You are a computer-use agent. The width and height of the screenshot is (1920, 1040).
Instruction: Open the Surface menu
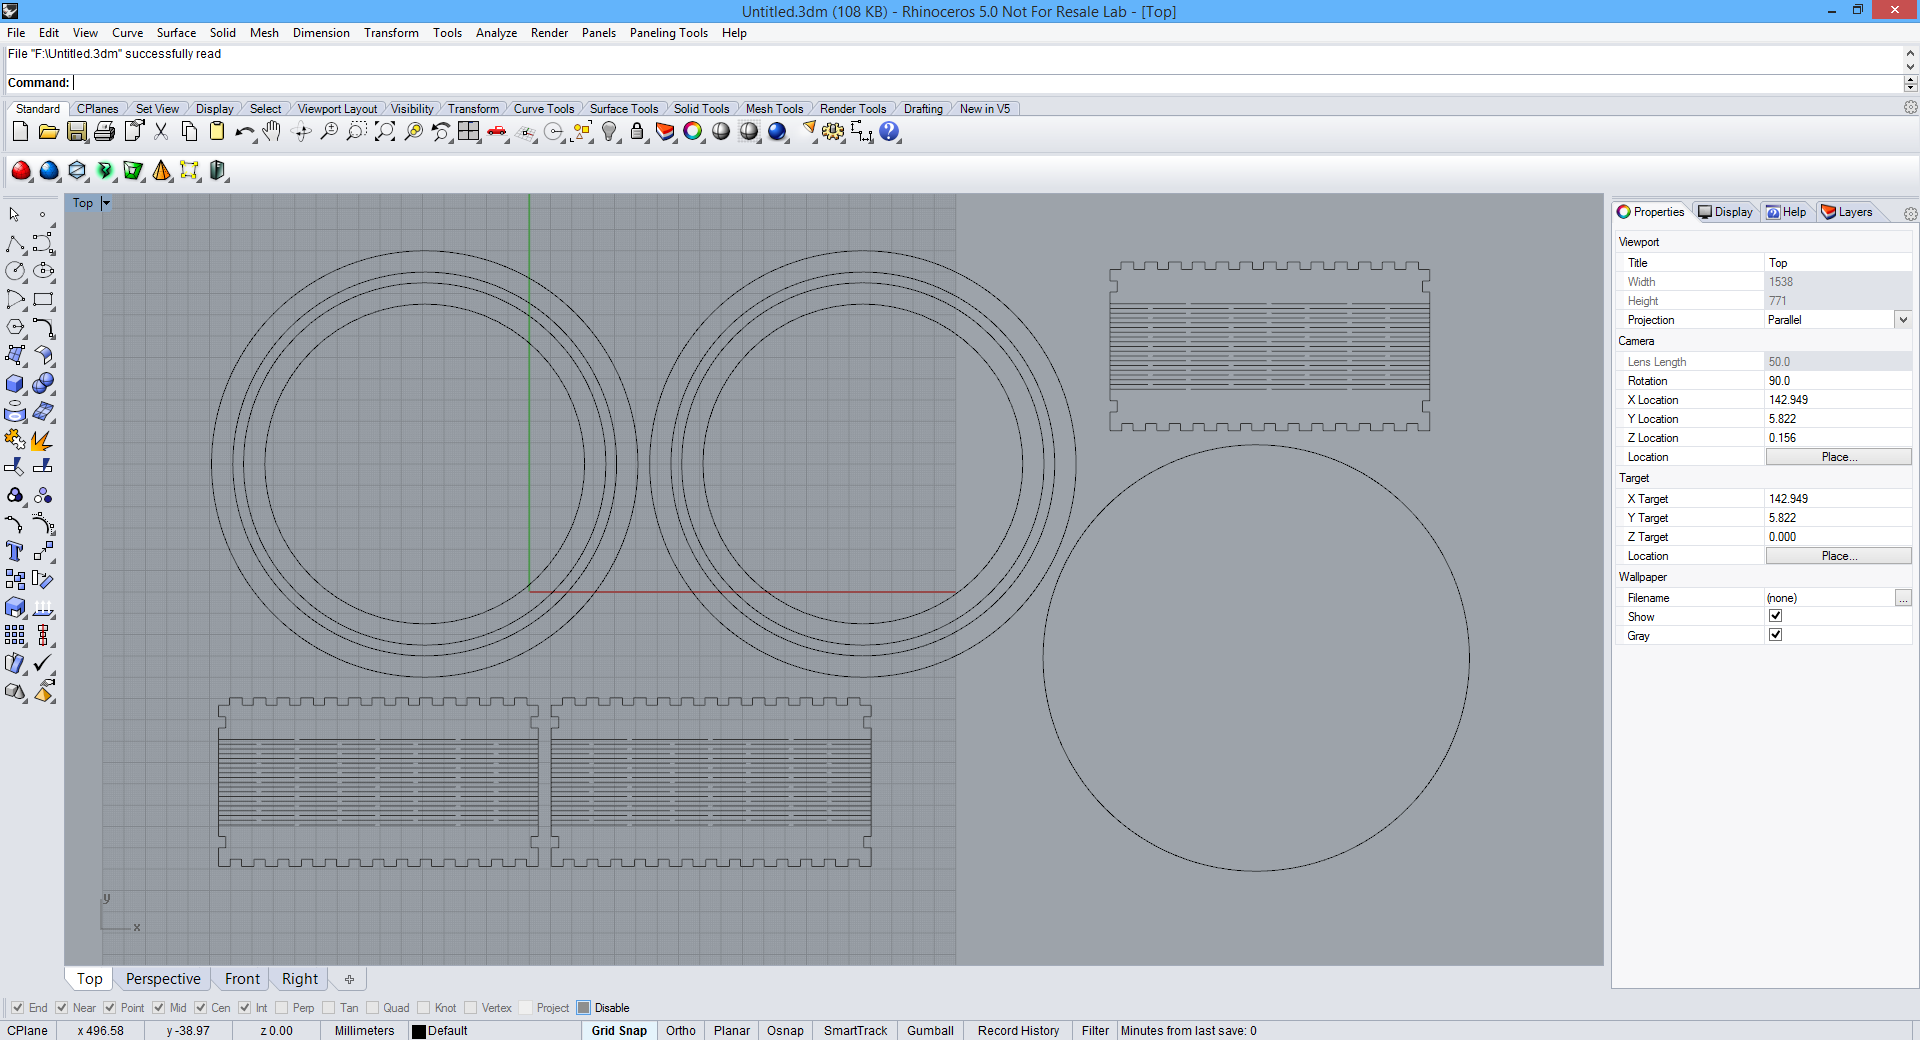176,33
